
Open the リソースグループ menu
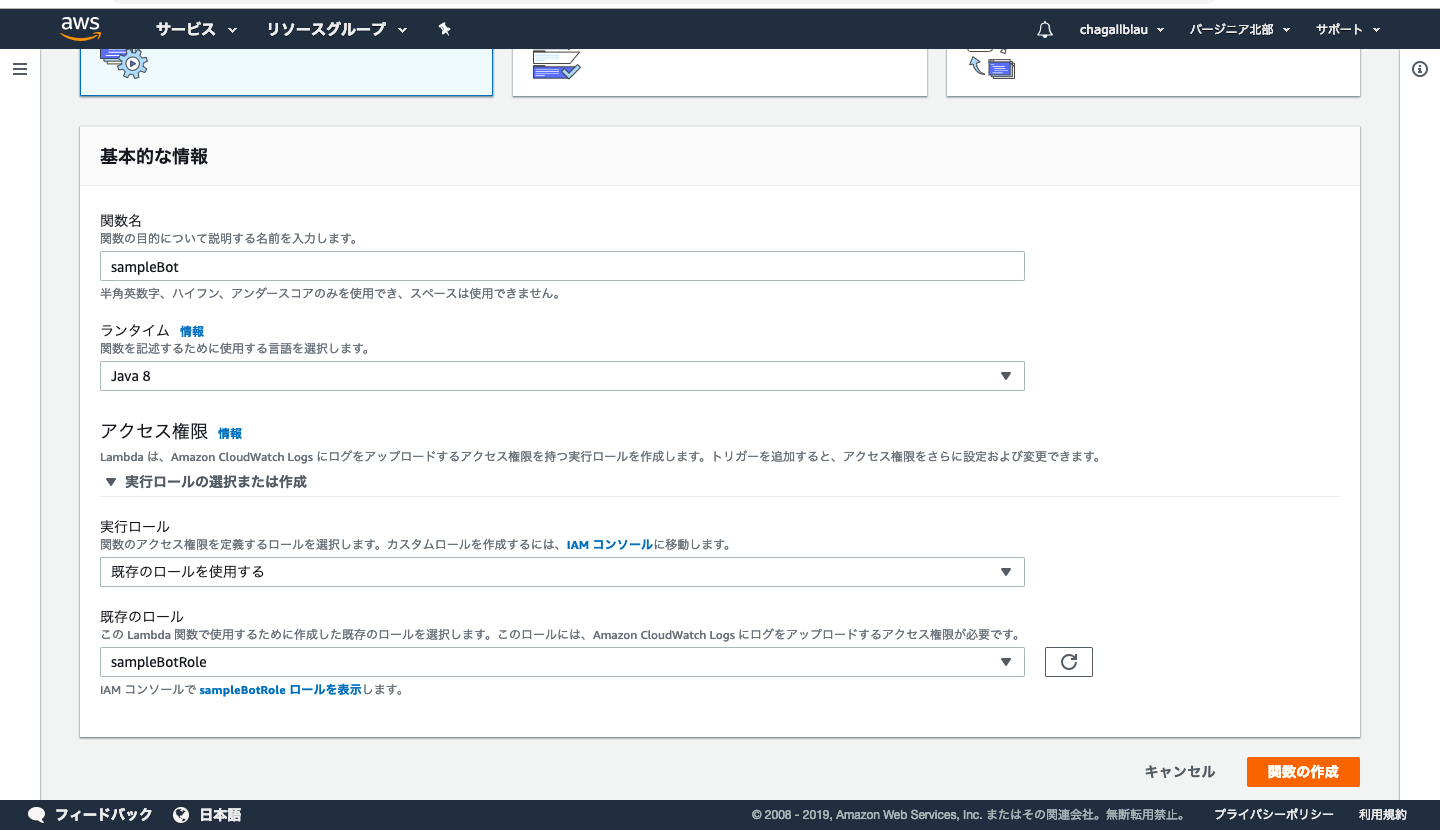click(337, 29)
